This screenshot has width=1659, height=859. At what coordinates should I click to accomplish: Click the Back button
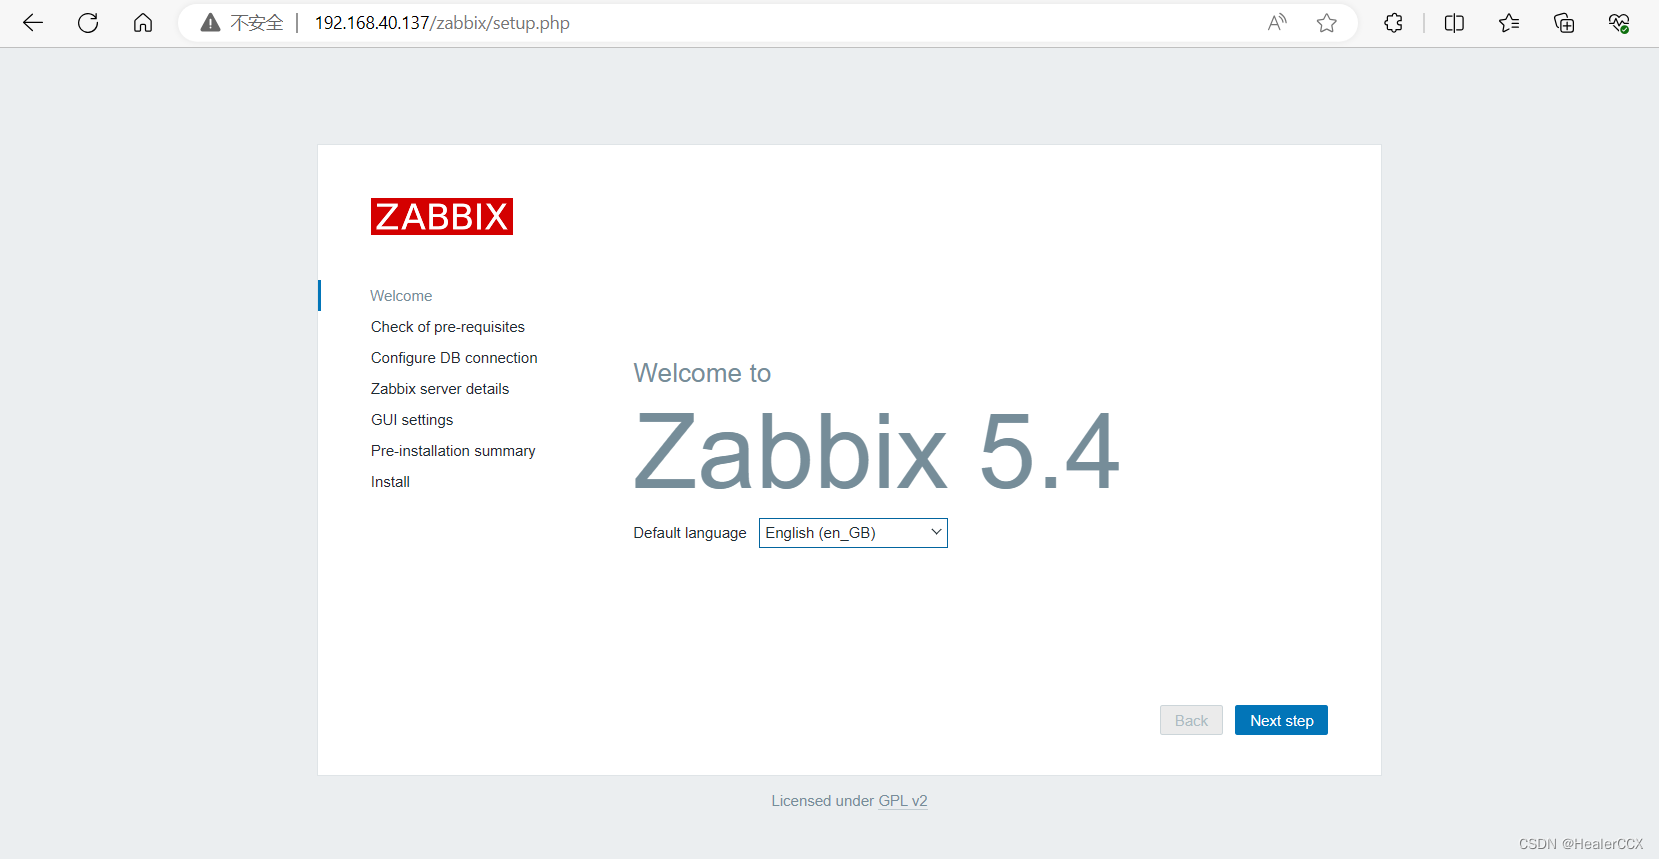[x=1191, y=720]
